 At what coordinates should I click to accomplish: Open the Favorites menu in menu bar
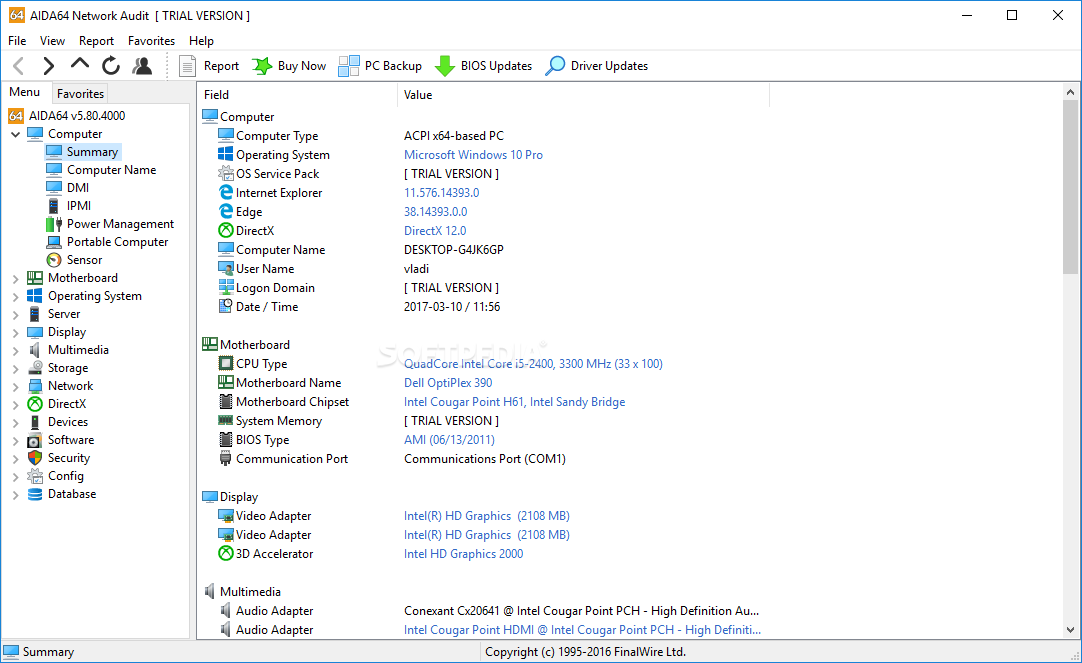(x=151, y=41)
